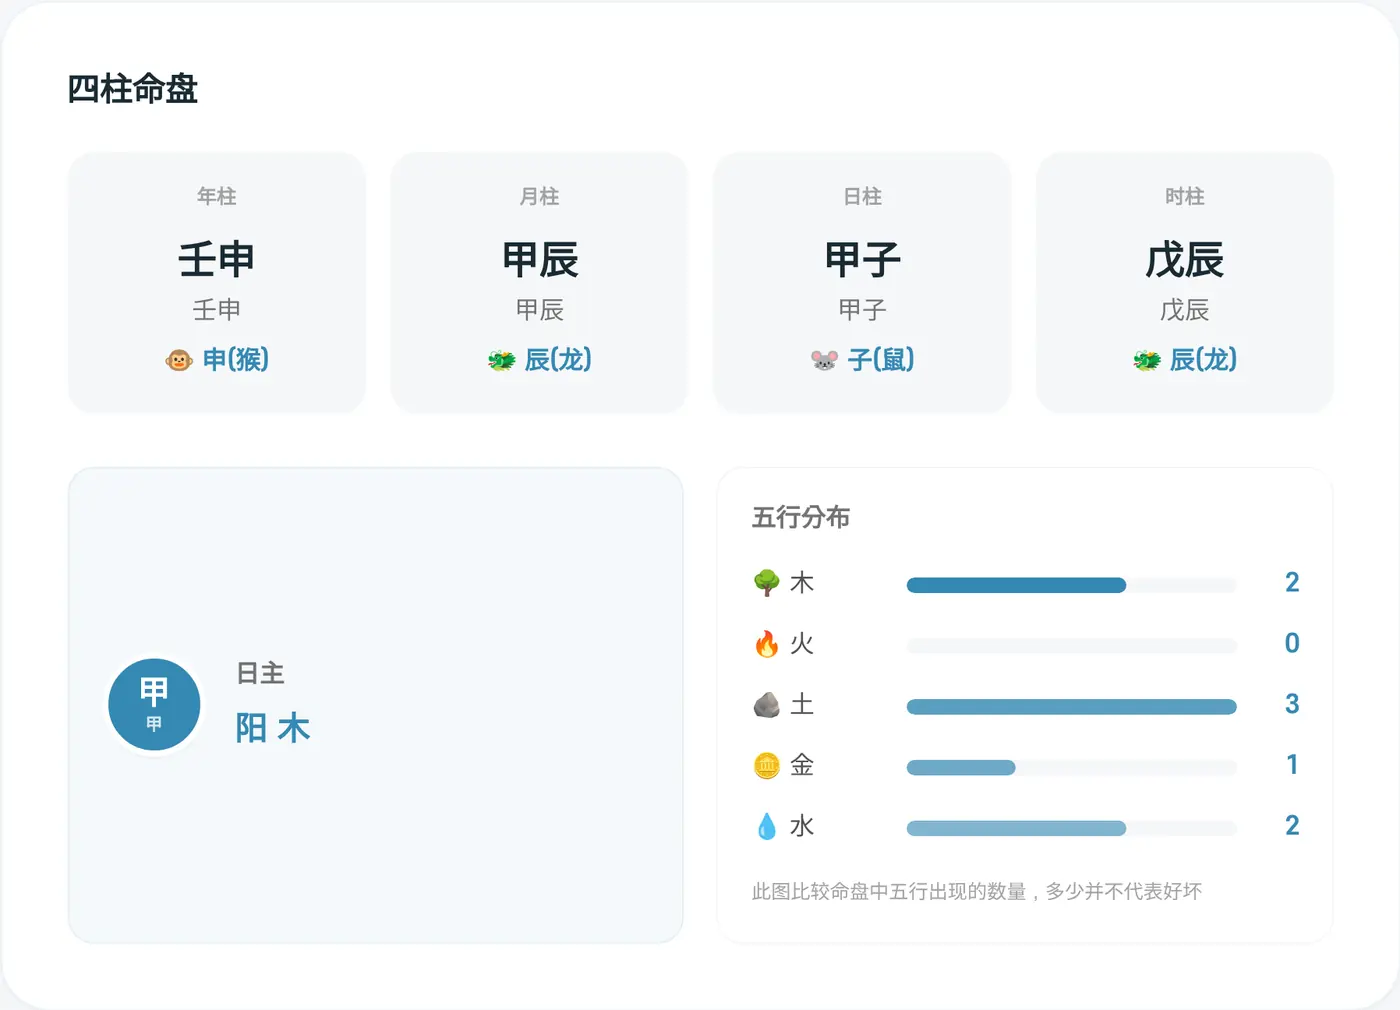Click the water drop icon beside 水
1400x1010 pixels.
(767, 827)
